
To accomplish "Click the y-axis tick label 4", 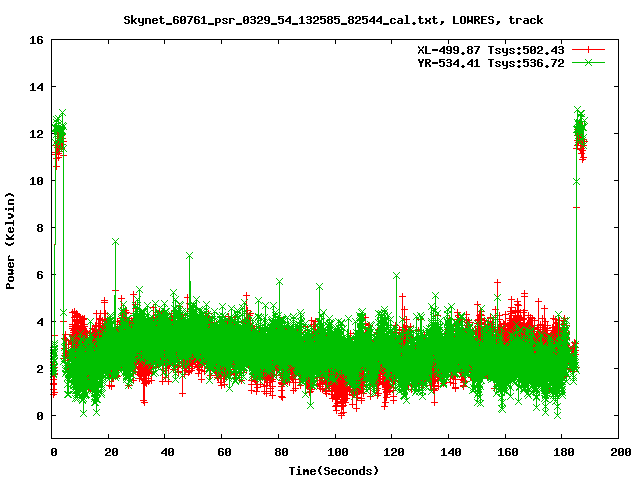I will 40,322.
